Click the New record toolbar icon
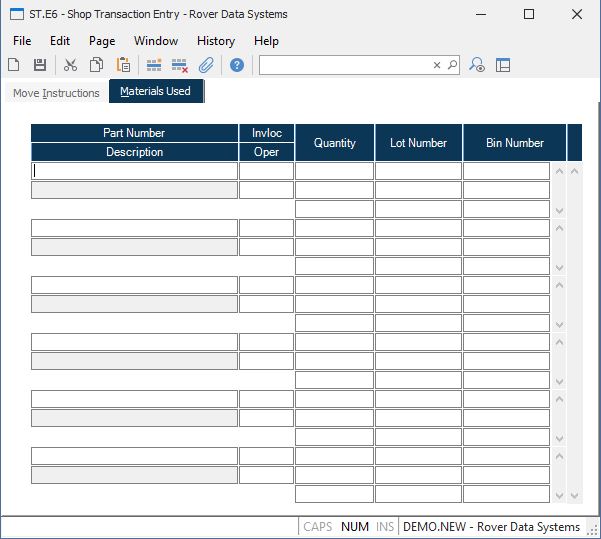The image size is (601, 539). click(14, 65)
